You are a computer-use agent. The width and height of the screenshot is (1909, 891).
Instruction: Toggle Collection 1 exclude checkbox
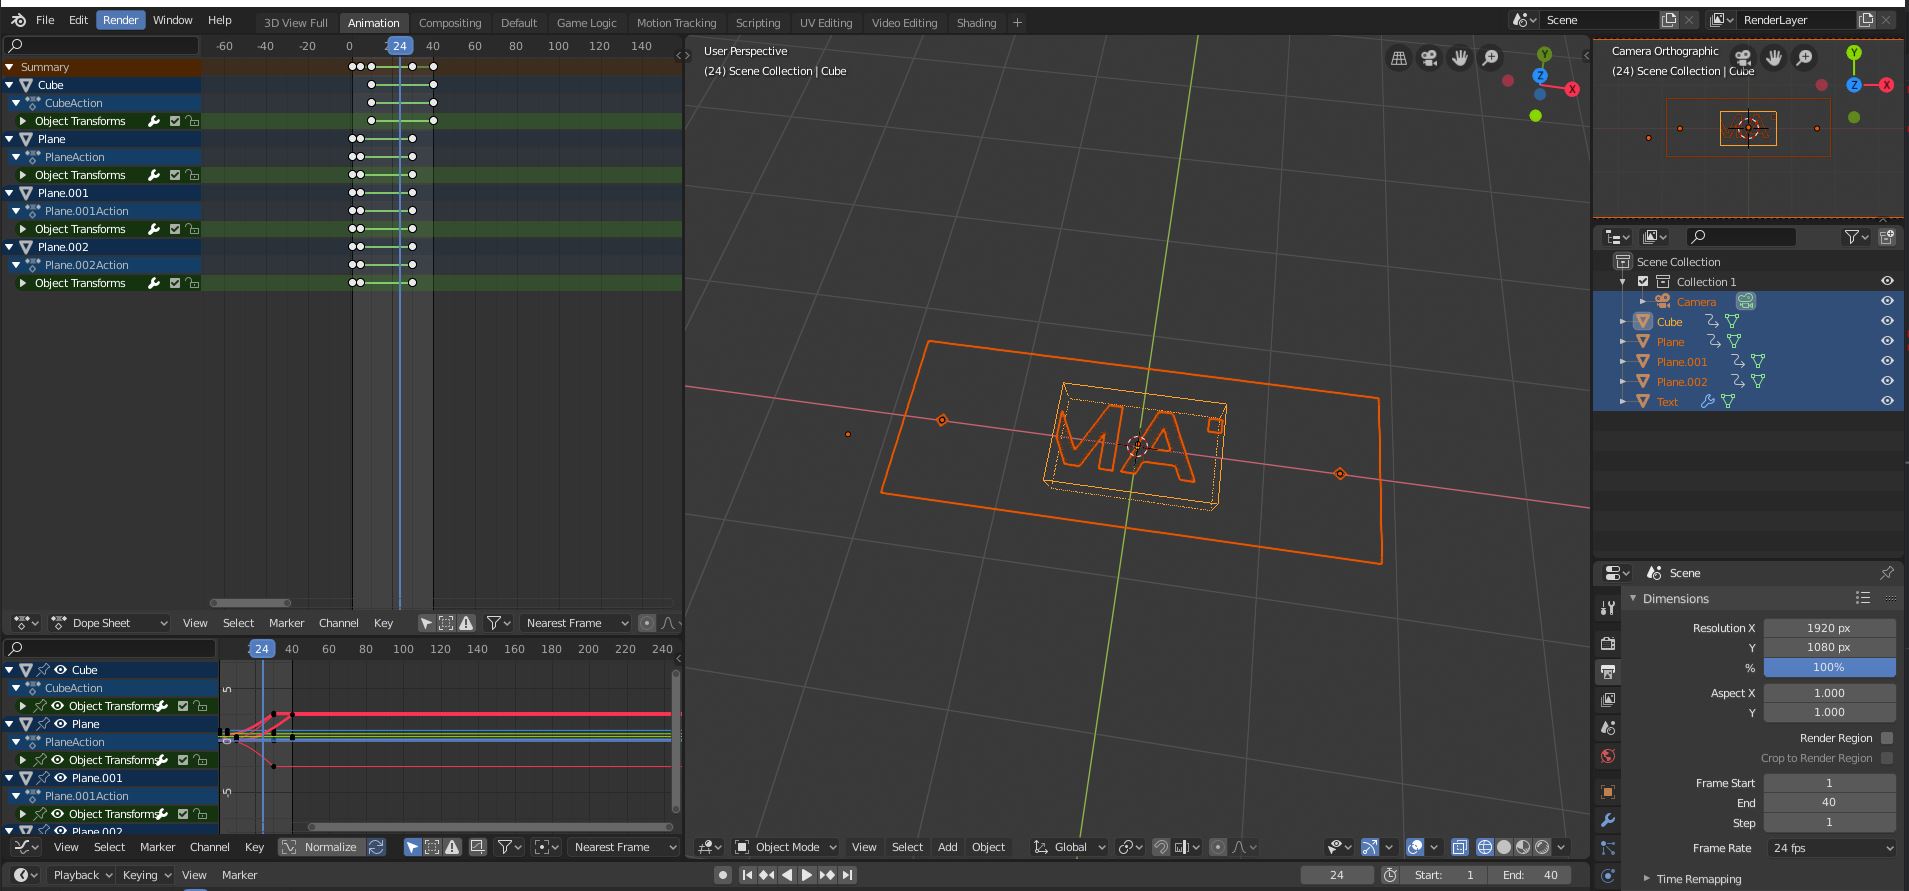(x=1643, y=282)
